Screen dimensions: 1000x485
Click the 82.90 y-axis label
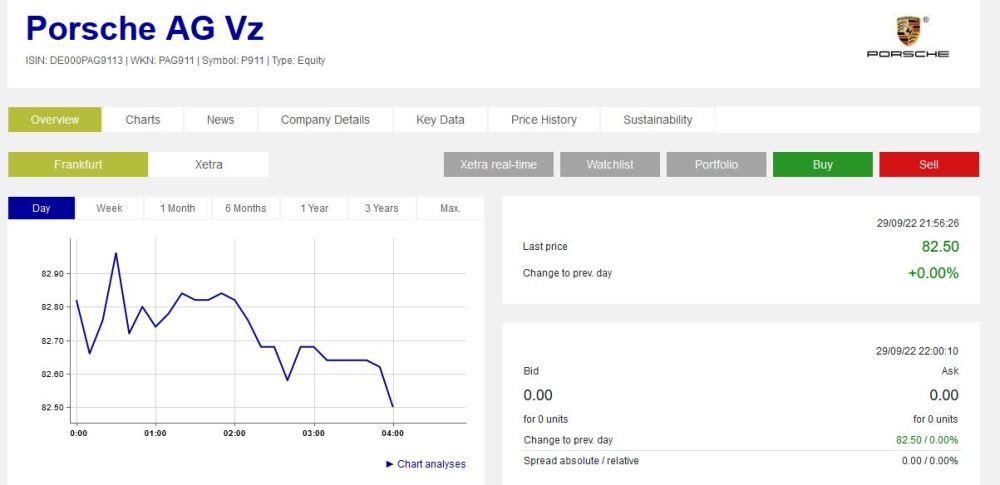point(52,274)
